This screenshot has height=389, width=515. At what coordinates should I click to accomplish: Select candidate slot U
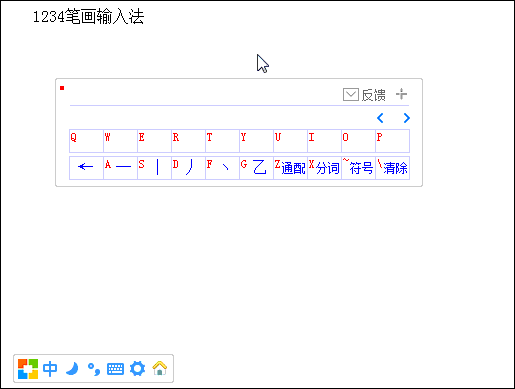[x=290, y=141]
